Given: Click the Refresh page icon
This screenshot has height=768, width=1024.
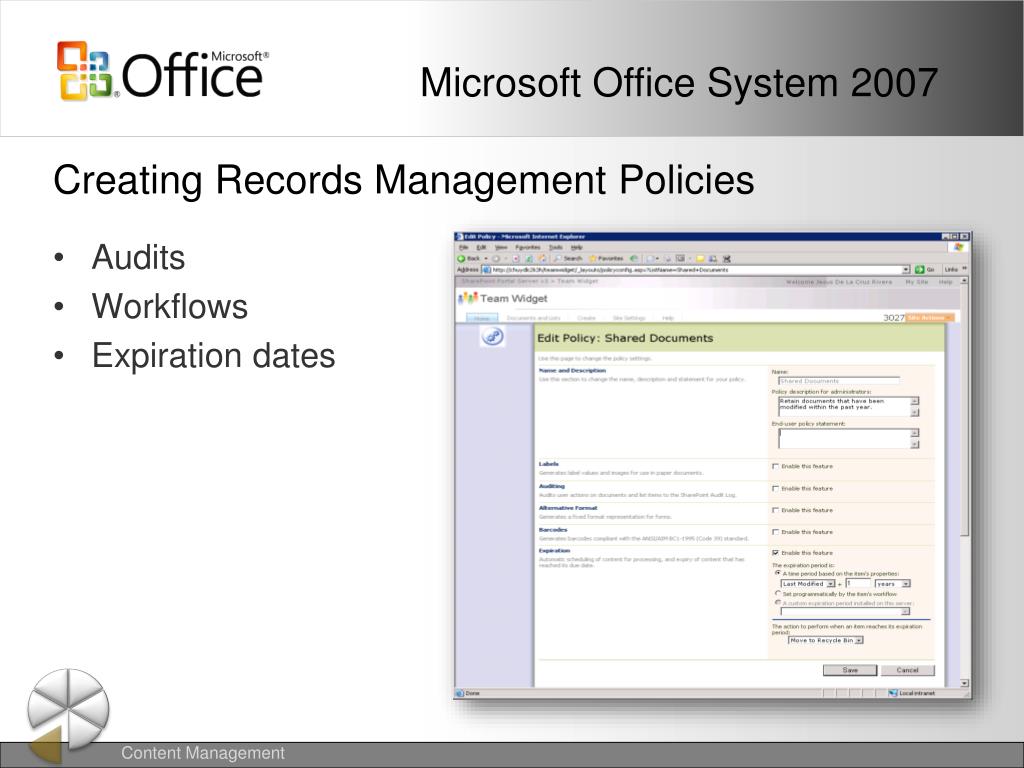Looking at the screenshot, I should [529, 259].
